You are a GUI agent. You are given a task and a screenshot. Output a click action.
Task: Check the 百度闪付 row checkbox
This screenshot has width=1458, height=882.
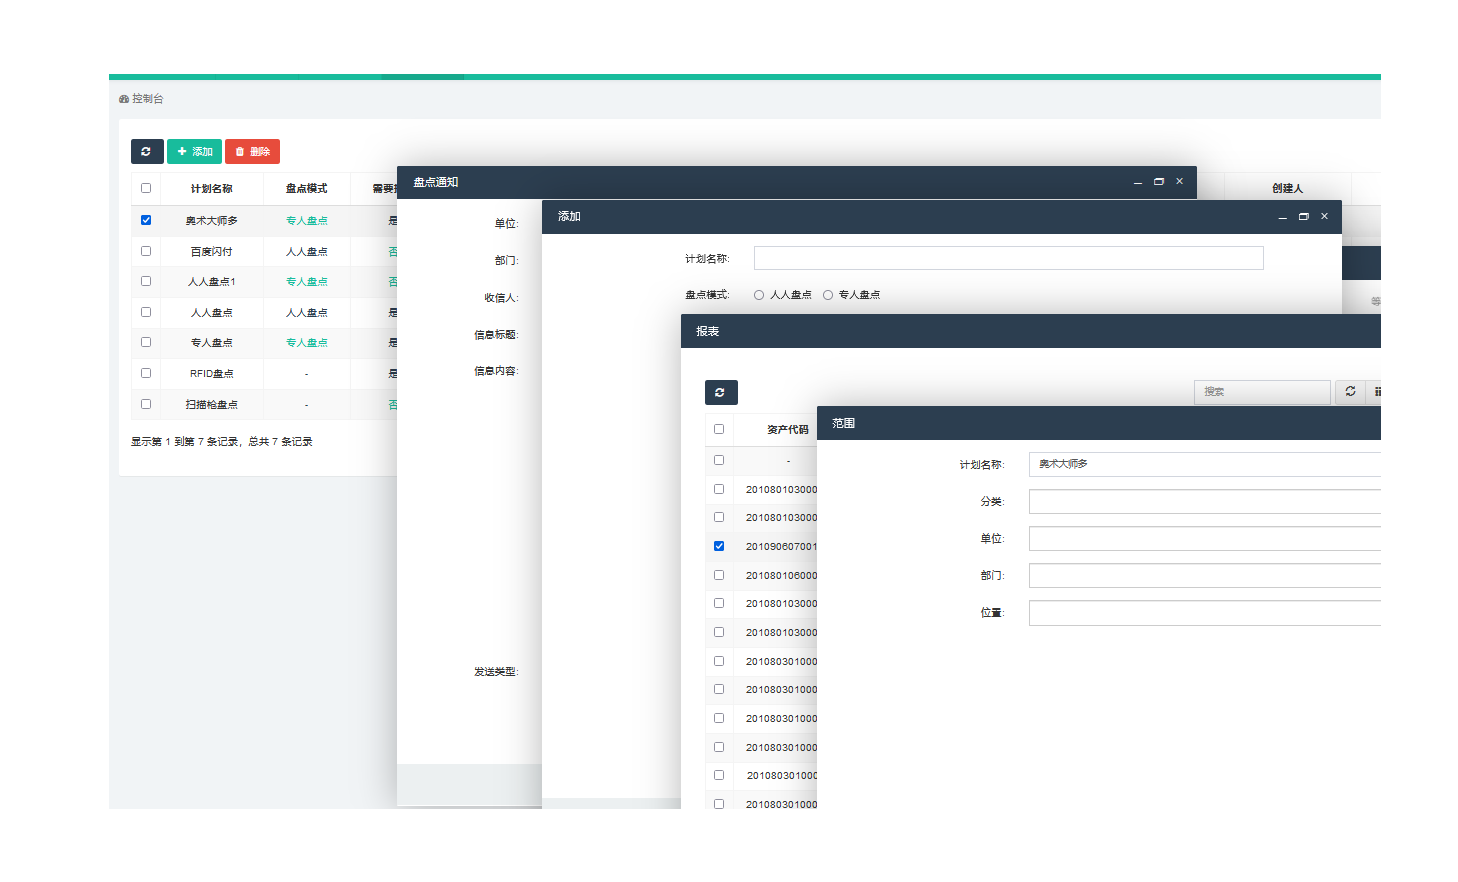(146, 251)
